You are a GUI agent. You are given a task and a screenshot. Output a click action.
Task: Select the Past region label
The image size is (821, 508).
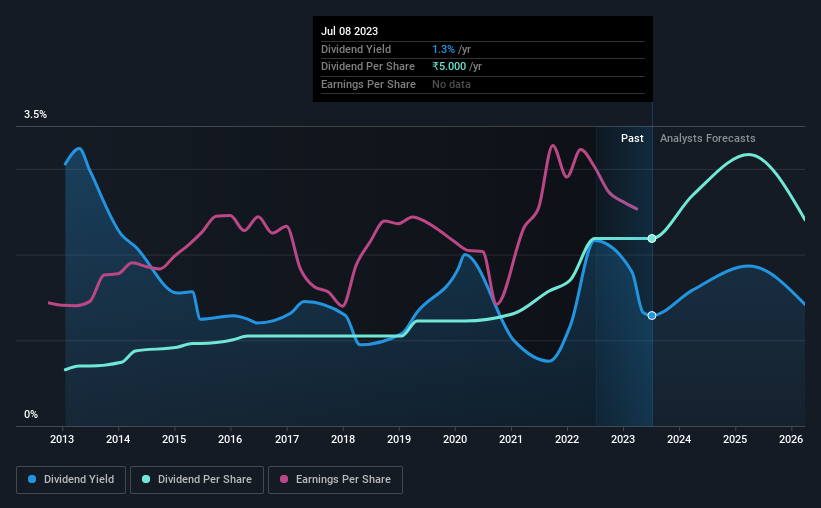click(x=632, y=138)
